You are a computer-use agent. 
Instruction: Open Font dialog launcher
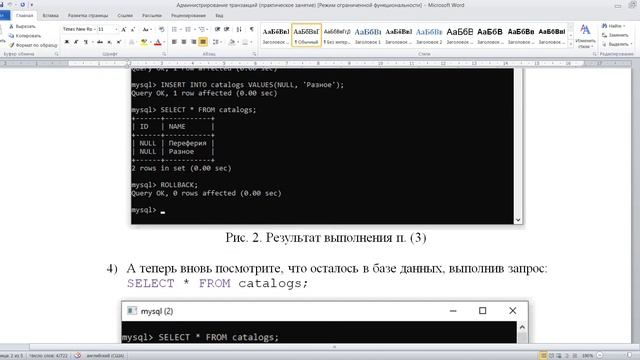[x=164, y=54]
